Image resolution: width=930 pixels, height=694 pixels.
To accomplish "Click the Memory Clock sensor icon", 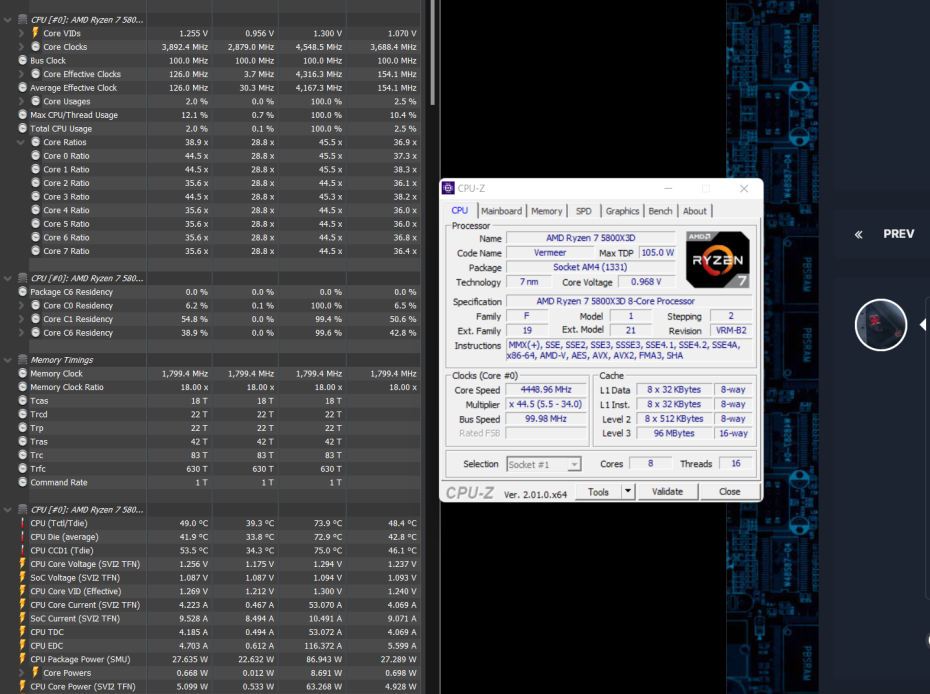I will point(23,373).
